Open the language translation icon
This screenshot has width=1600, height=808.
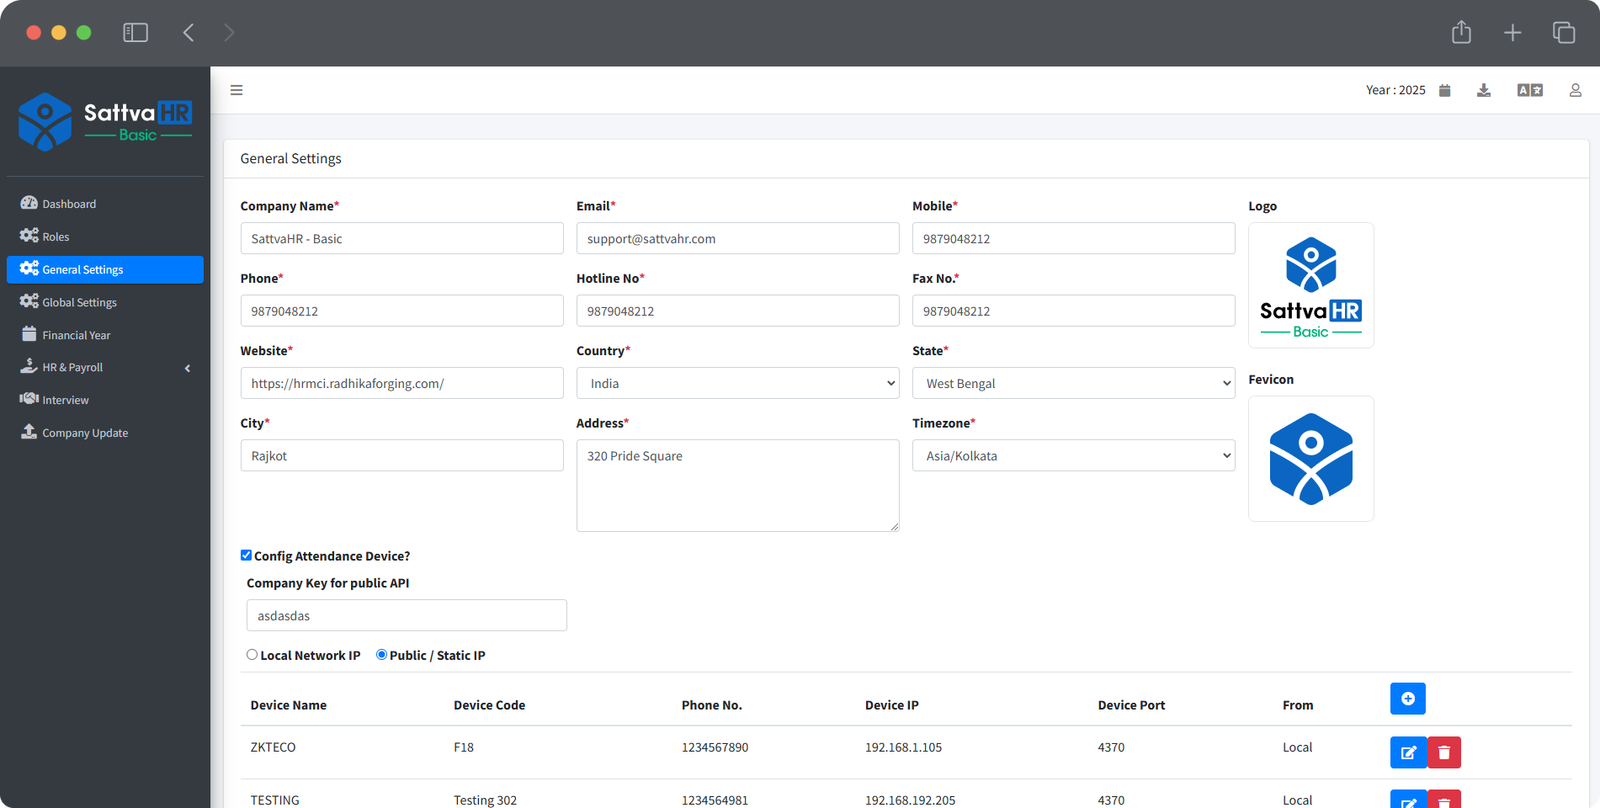tap(1529, 90)
